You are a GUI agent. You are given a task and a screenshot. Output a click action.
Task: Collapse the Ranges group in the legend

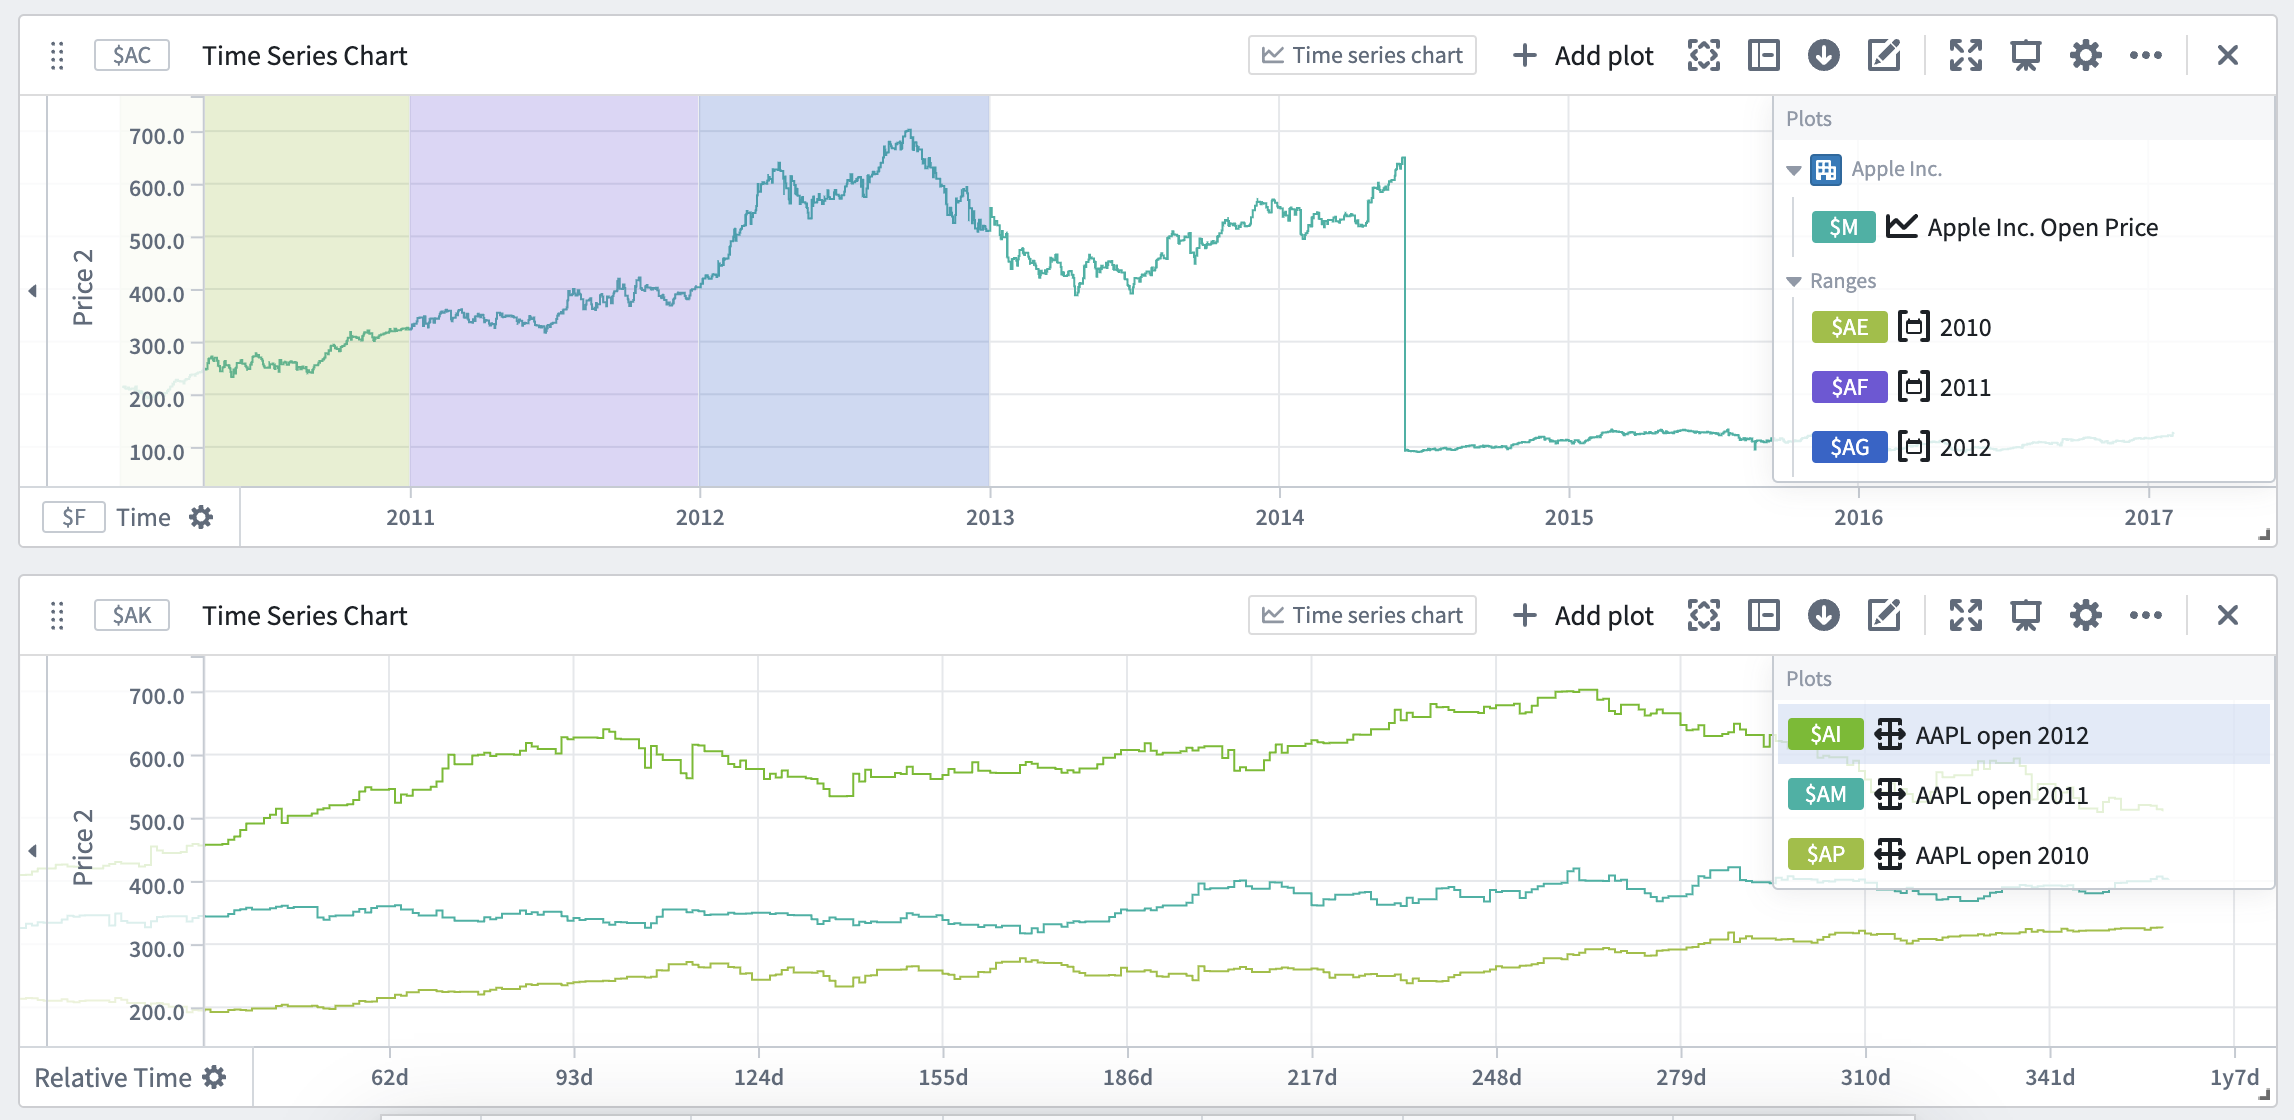(x=1794, y=282)
